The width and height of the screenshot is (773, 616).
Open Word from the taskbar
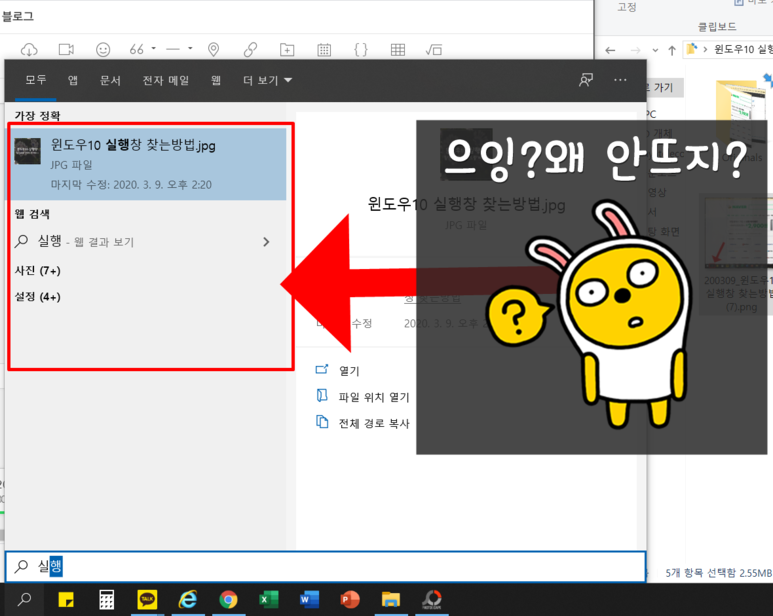[309, 600]
